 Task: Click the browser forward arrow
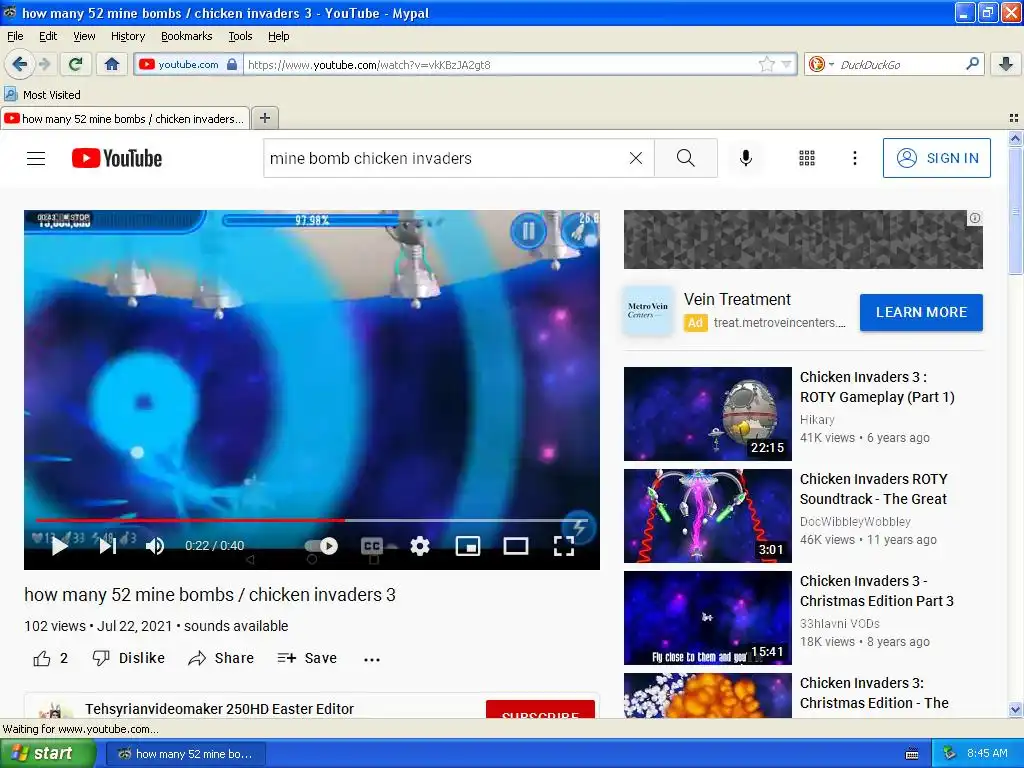[45, 64]
